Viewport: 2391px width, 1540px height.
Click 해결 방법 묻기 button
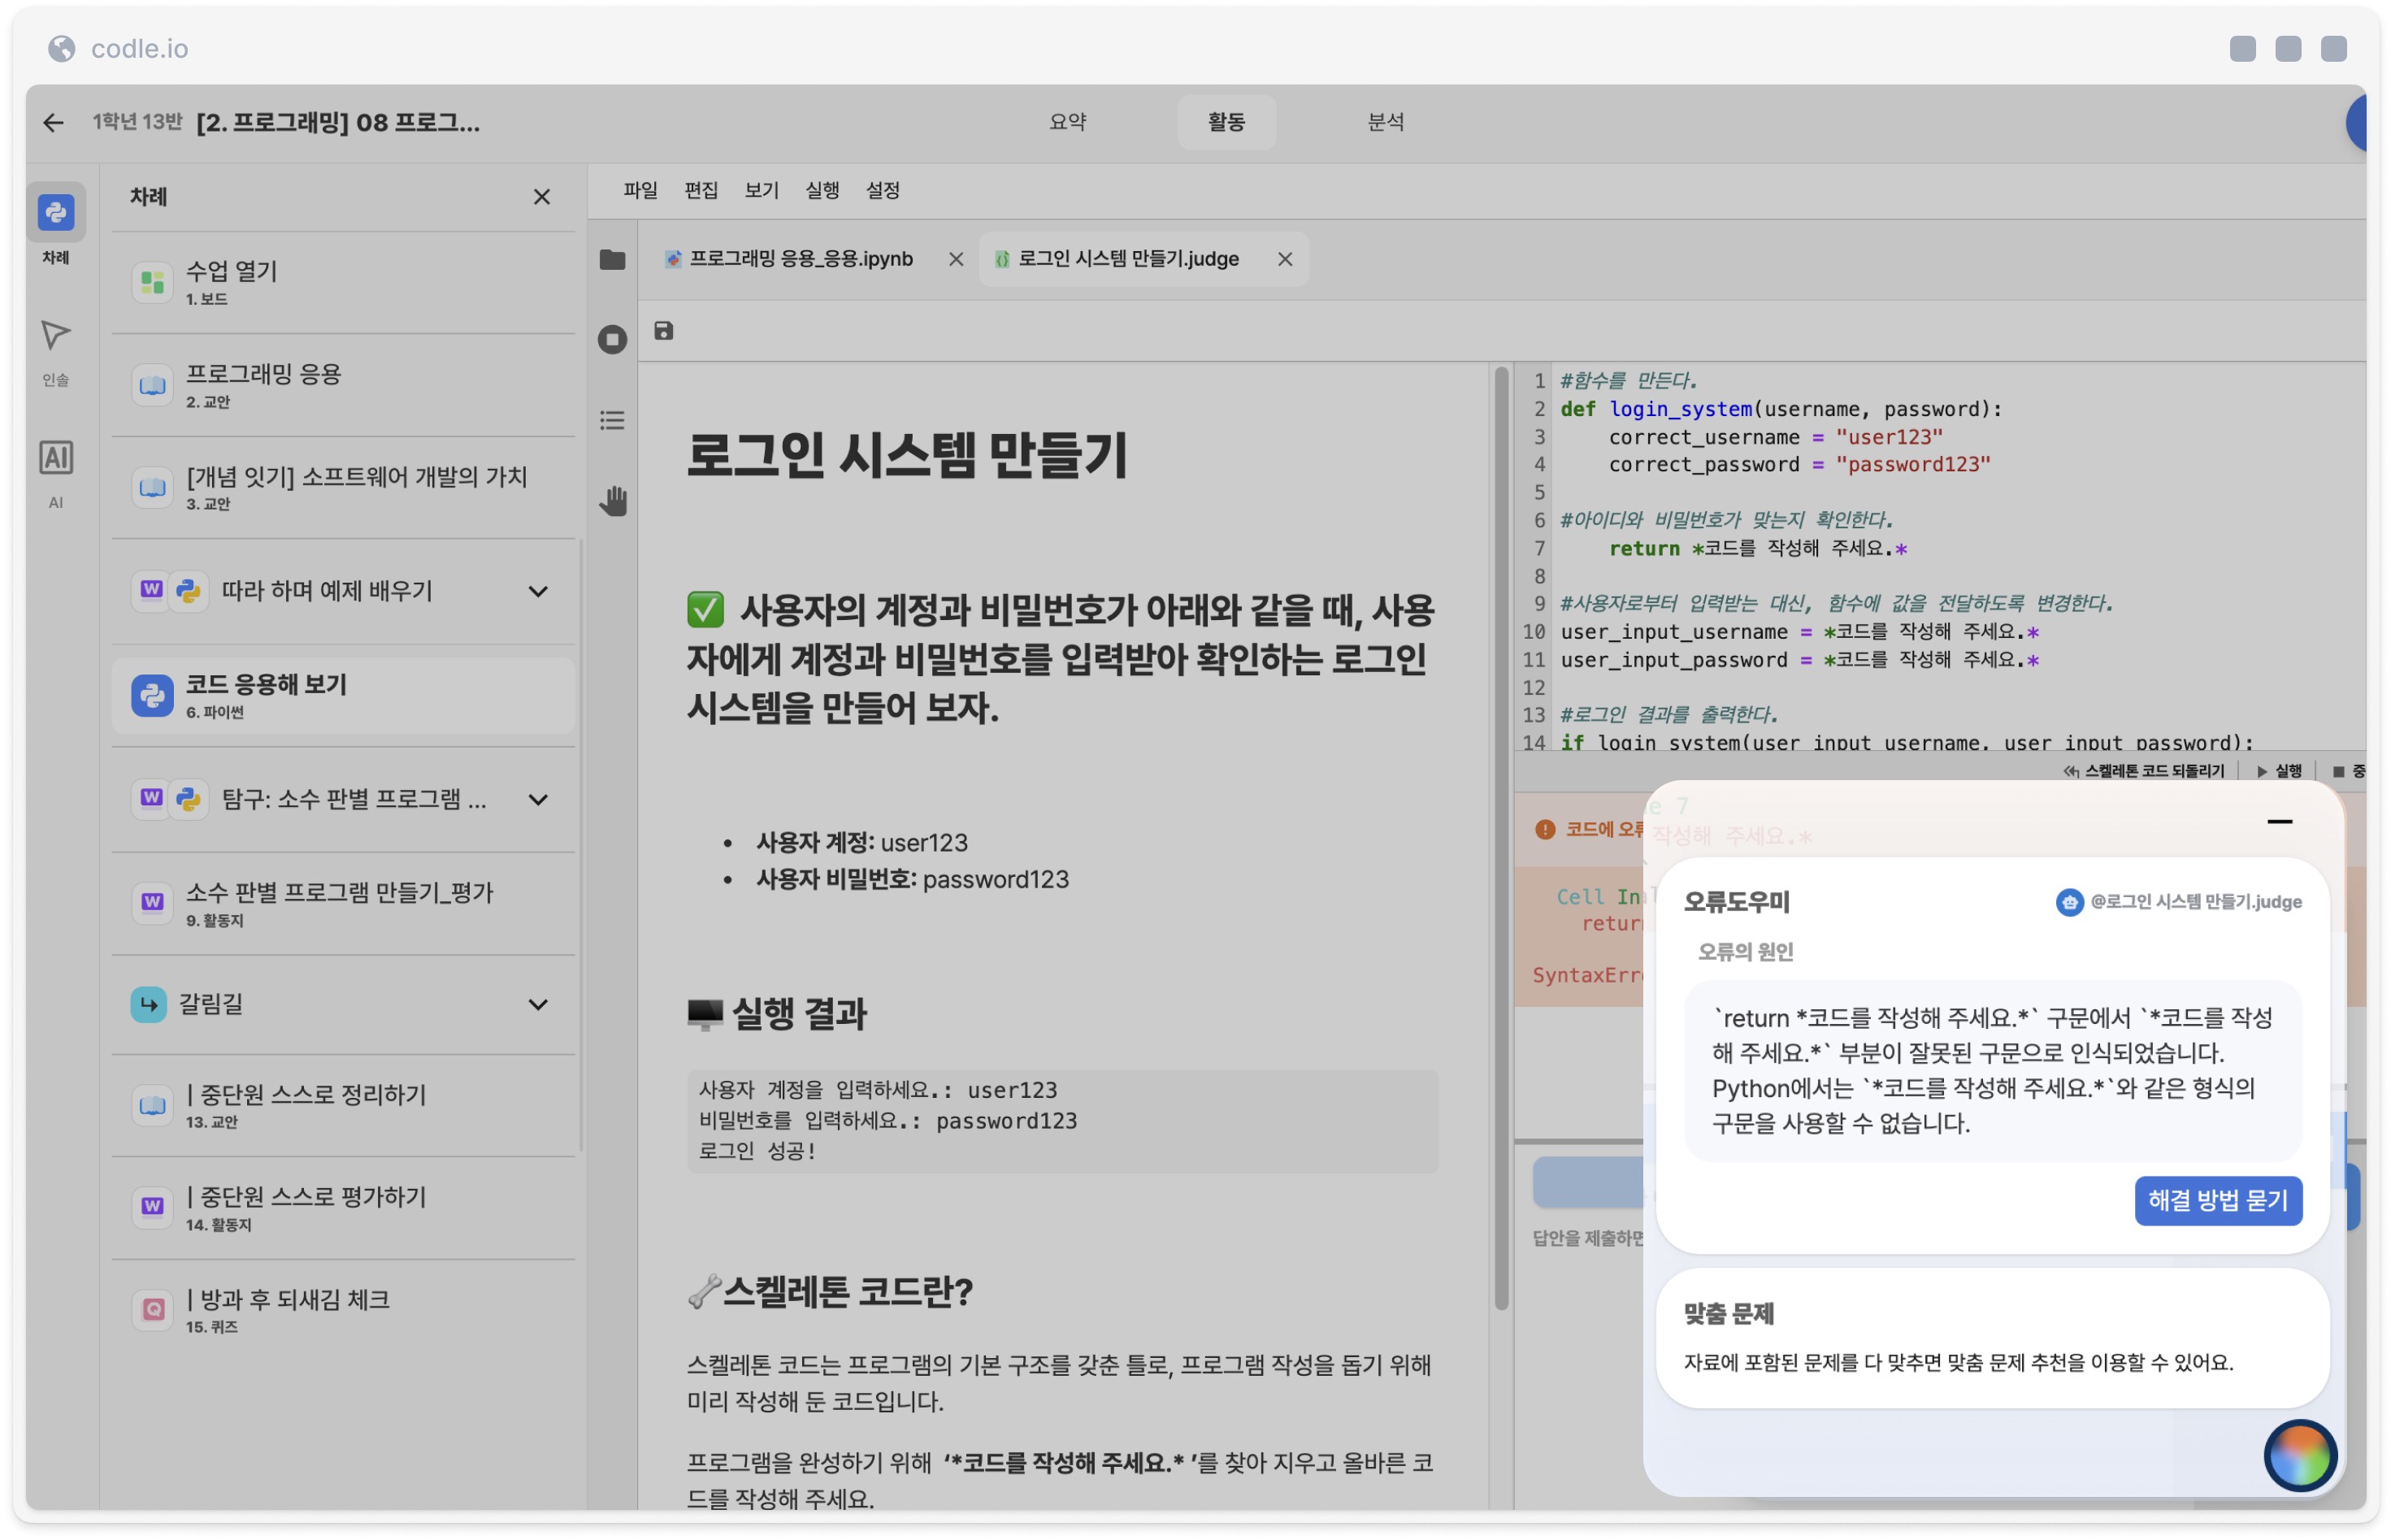point(2217,1200)
